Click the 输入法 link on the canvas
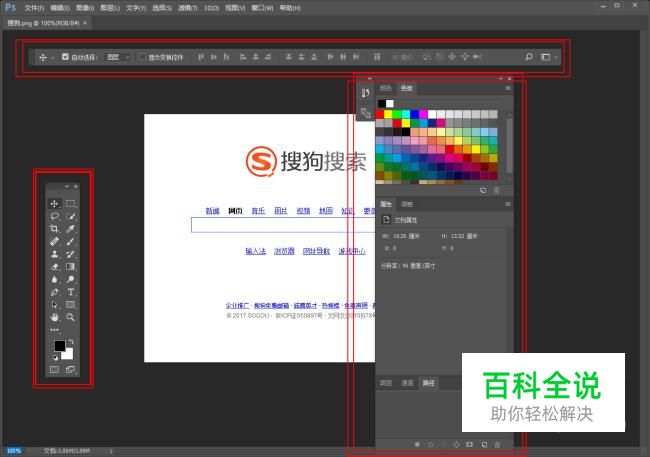 (255, 251)
